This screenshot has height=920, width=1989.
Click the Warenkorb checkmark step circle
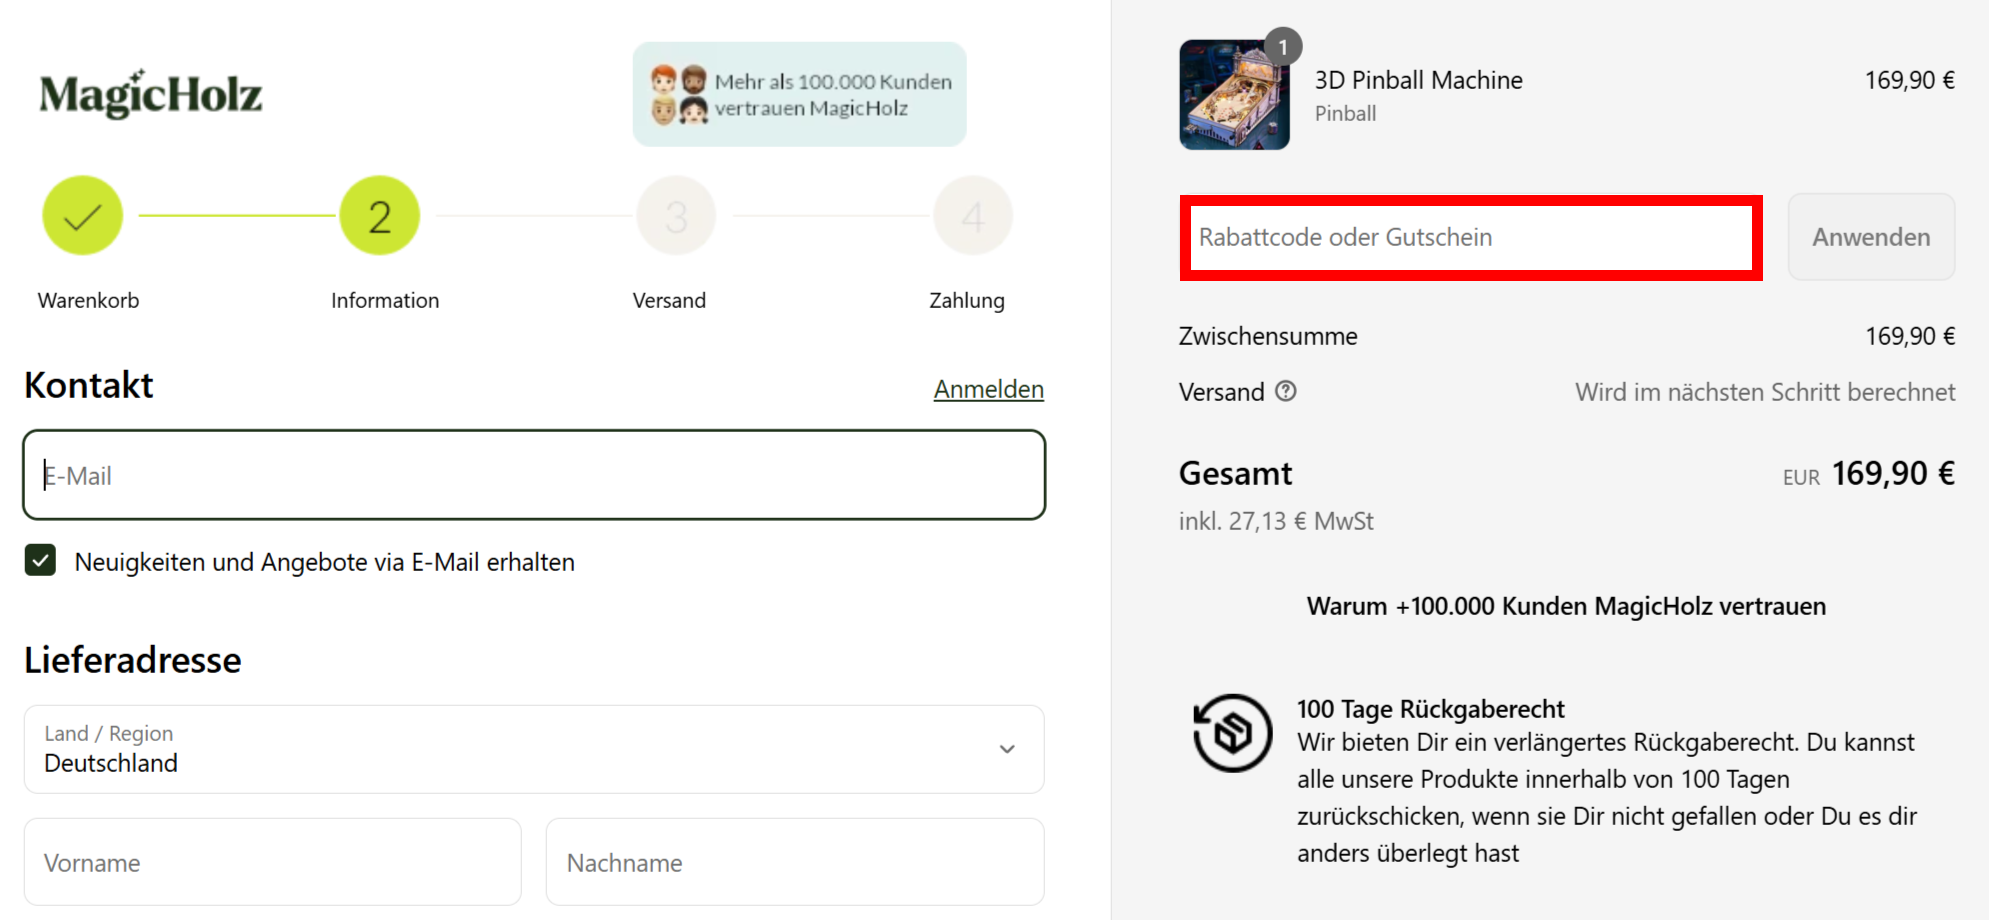(83, 216)
